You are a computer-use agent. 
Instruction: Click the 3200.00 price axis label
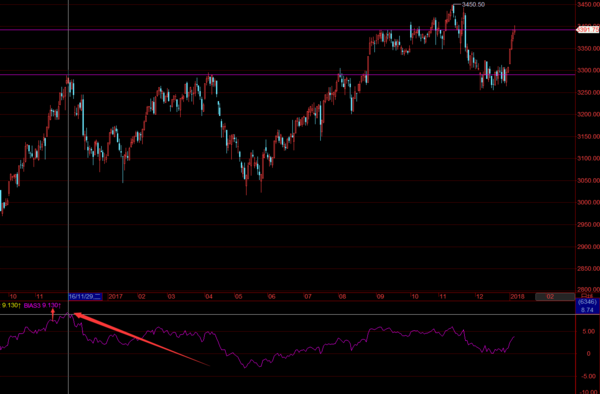(589, 114)
